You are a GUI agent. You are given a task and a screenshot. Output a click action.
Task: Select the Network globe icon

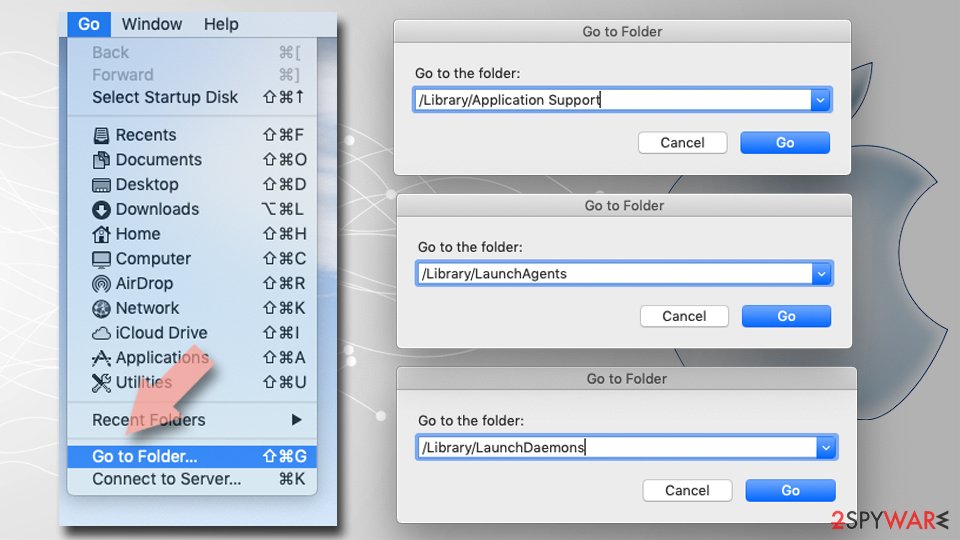point(101,309)
